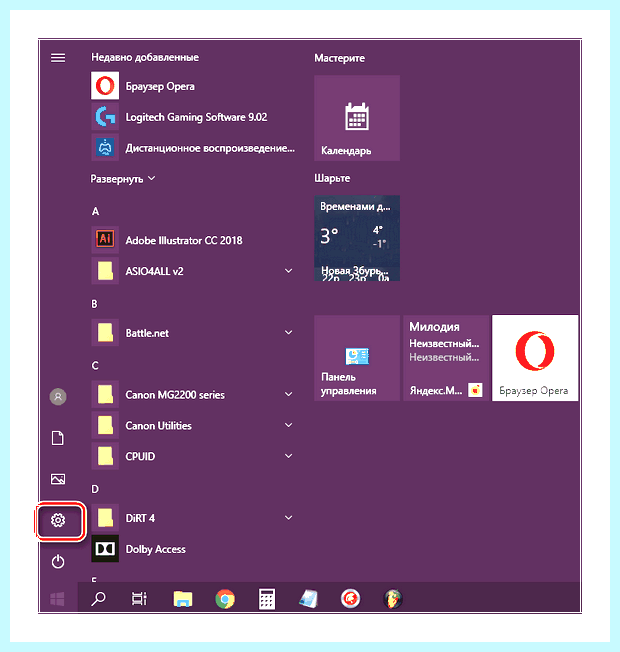The height and width of the screenshot is (652, 620).
Task: Open FL Studio fruit icon on taskbar
Action: click(x=393, y=599)
